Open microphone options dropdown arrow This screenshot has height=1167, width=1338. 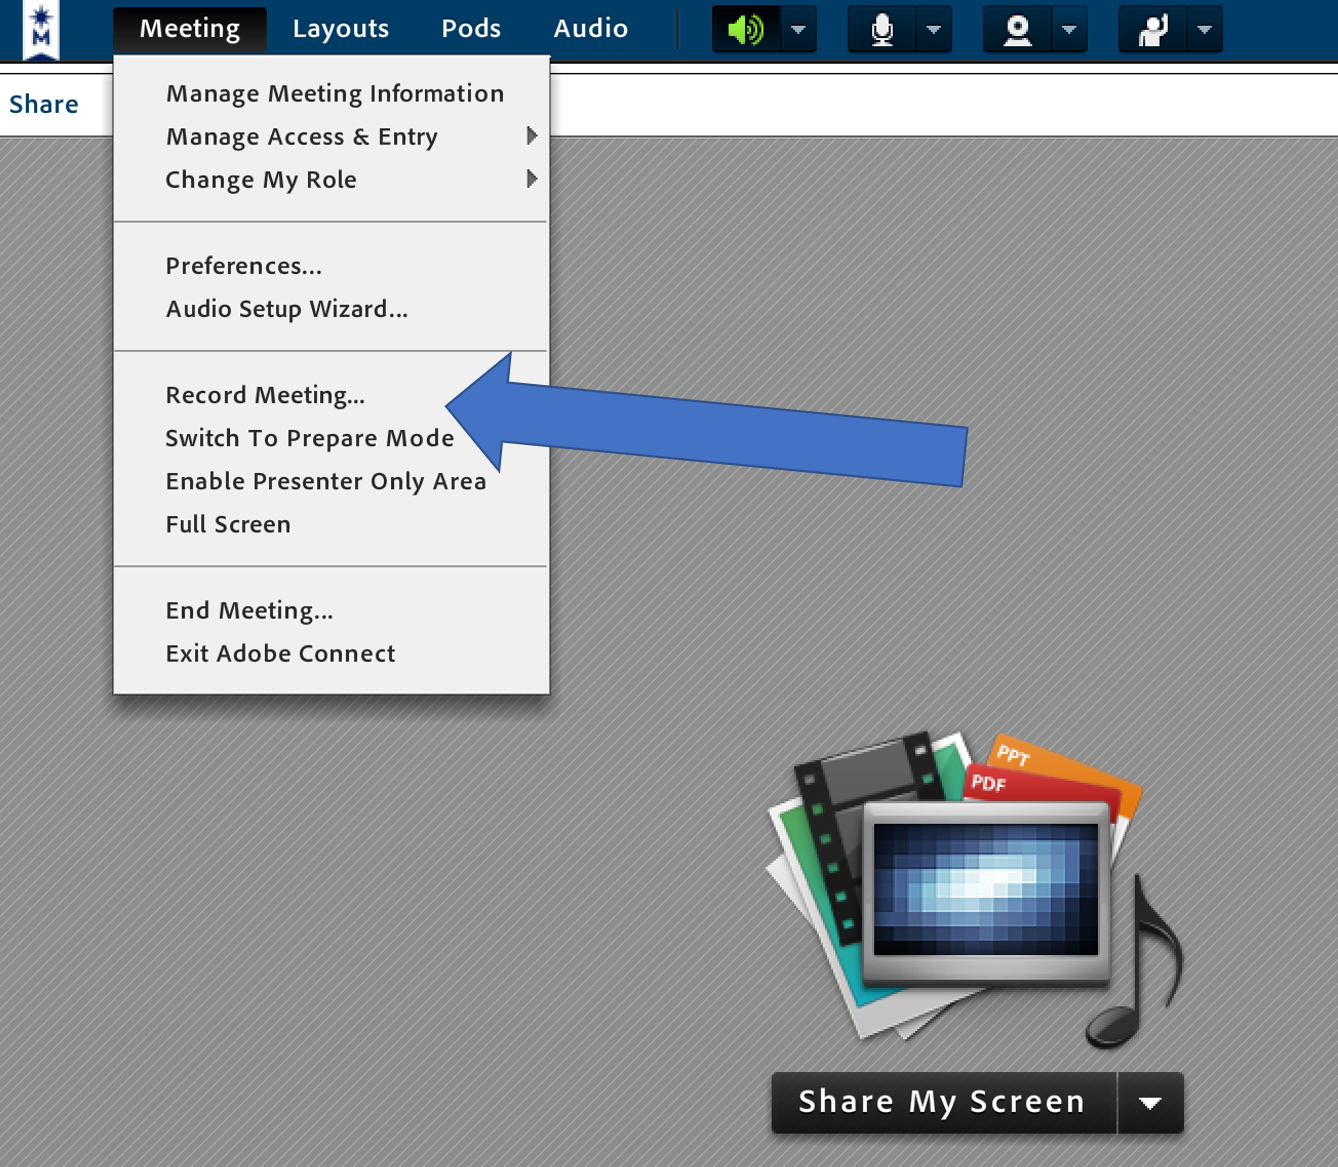(x=933, y=30)
